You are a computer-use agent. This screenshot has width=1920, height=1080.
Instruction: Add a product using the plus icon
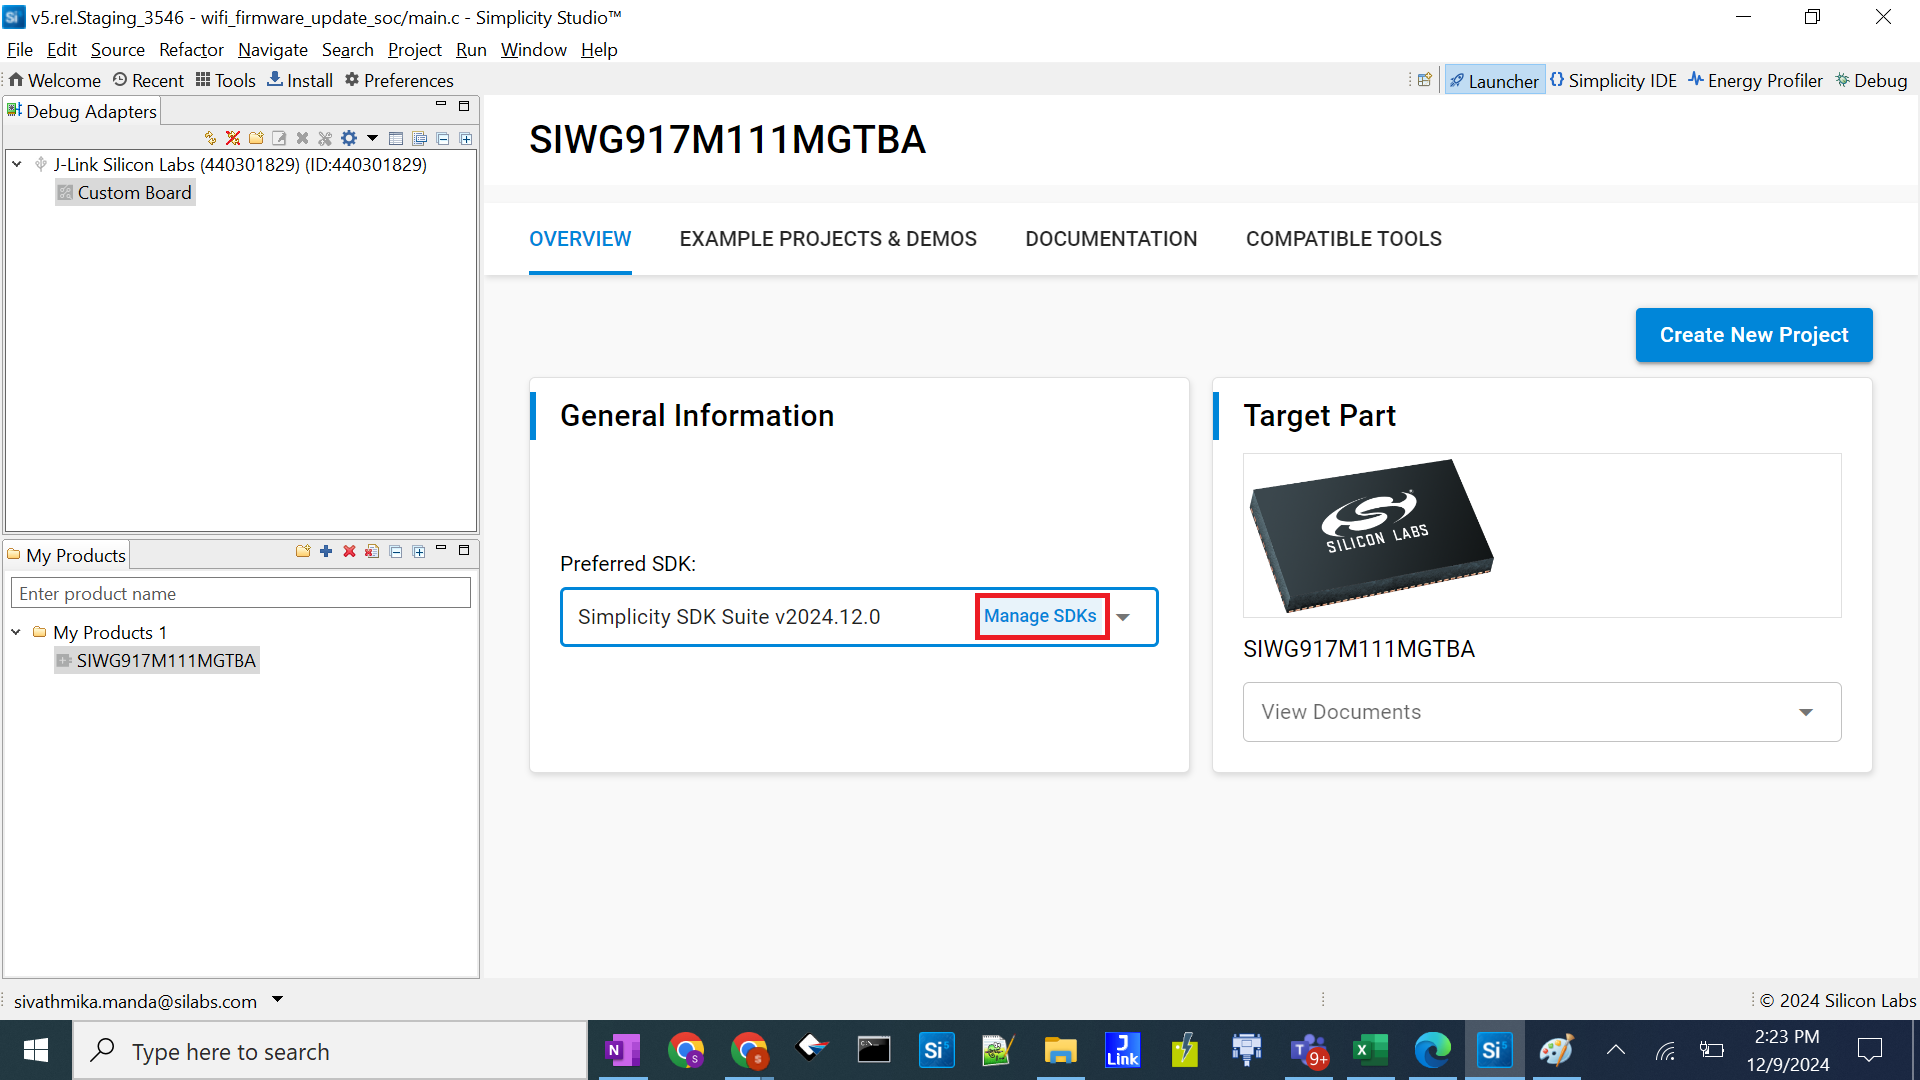(x=325, y=550)
